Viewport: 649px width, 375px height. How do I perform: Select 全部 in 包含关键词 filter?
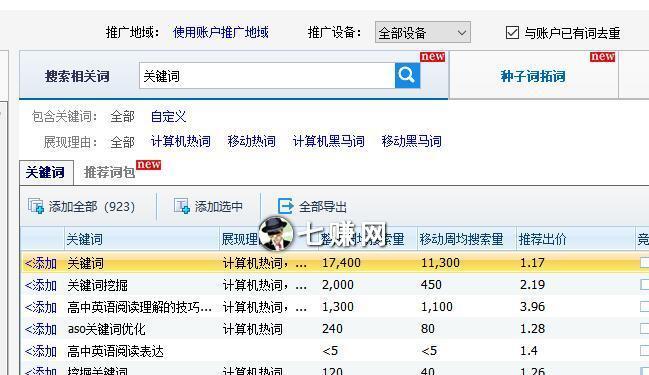click(123, 117)
